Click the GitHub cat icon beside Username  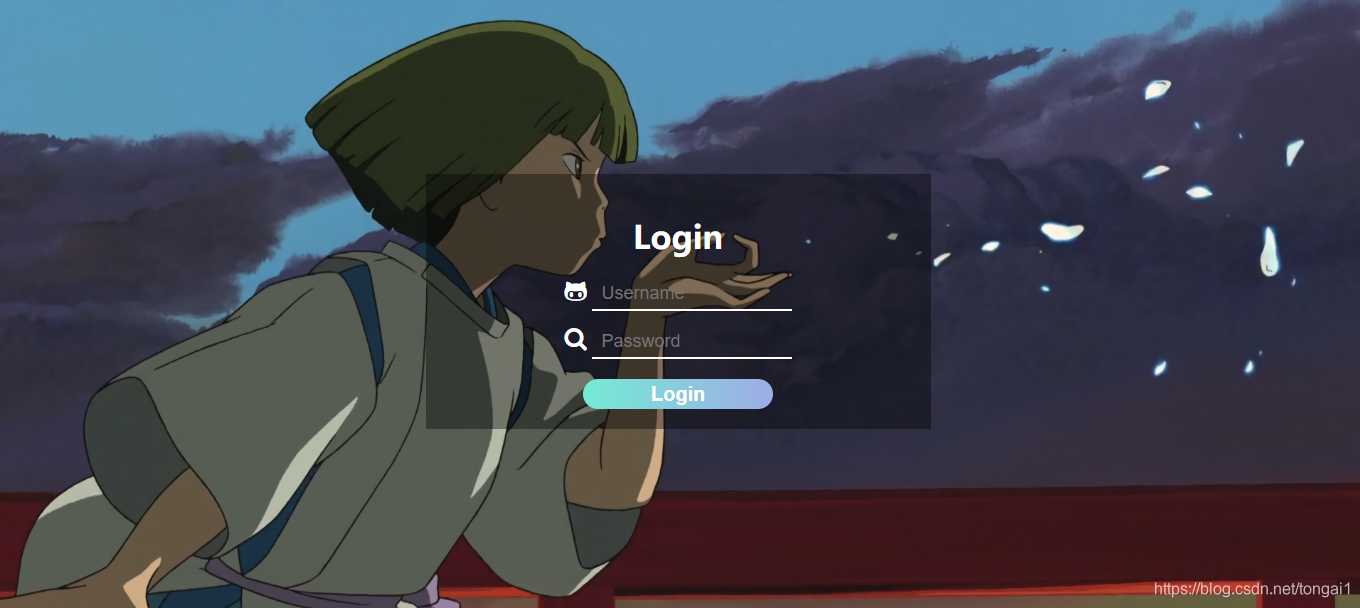click(x=575, y=292)
